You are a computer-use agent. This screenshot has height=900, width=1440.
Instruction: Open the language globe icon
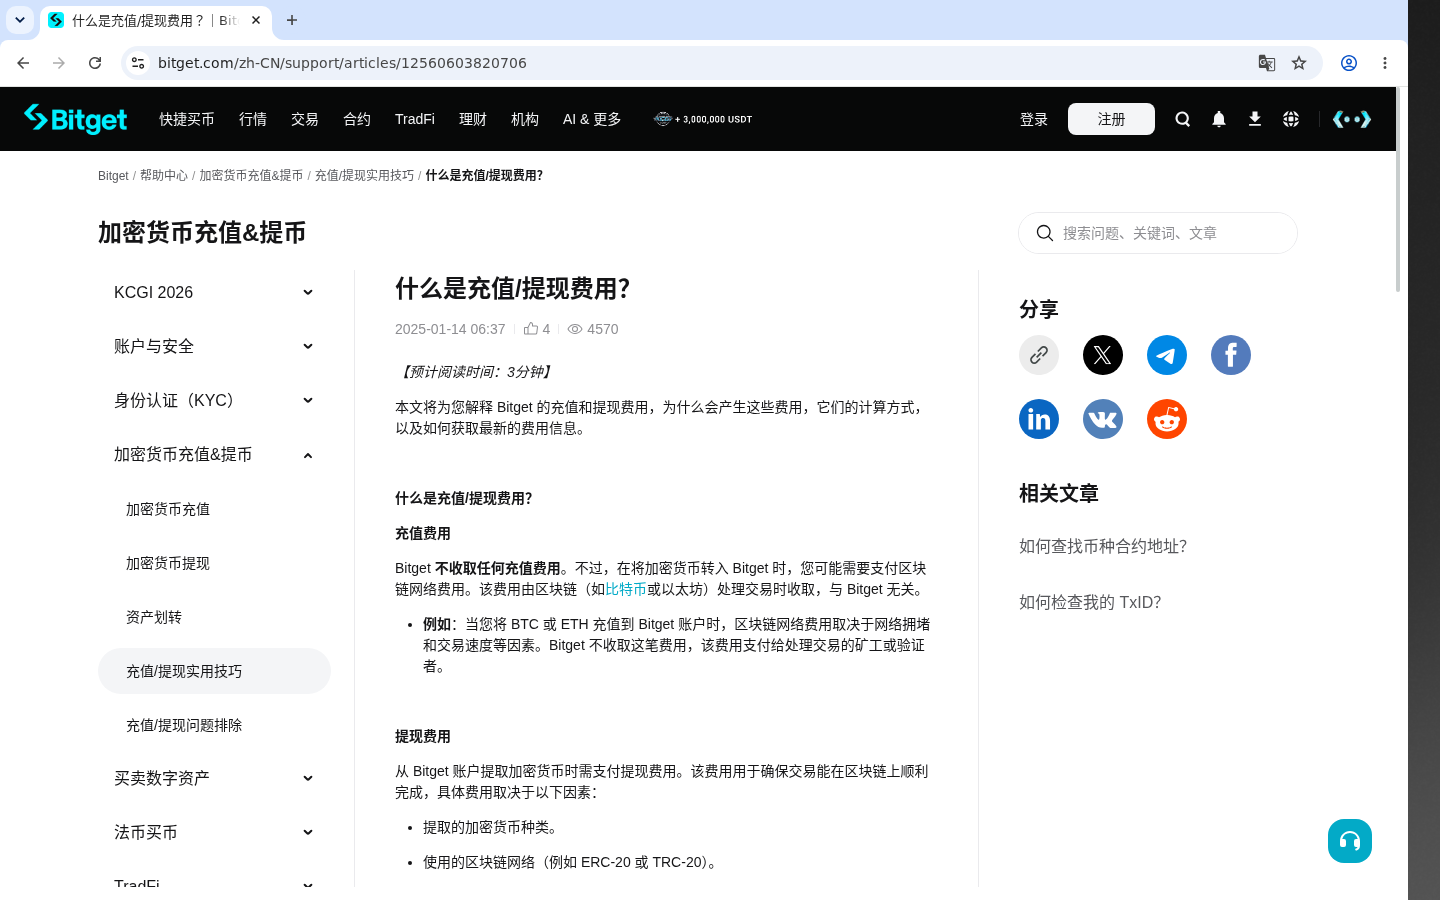click(x=1291, y=119)
